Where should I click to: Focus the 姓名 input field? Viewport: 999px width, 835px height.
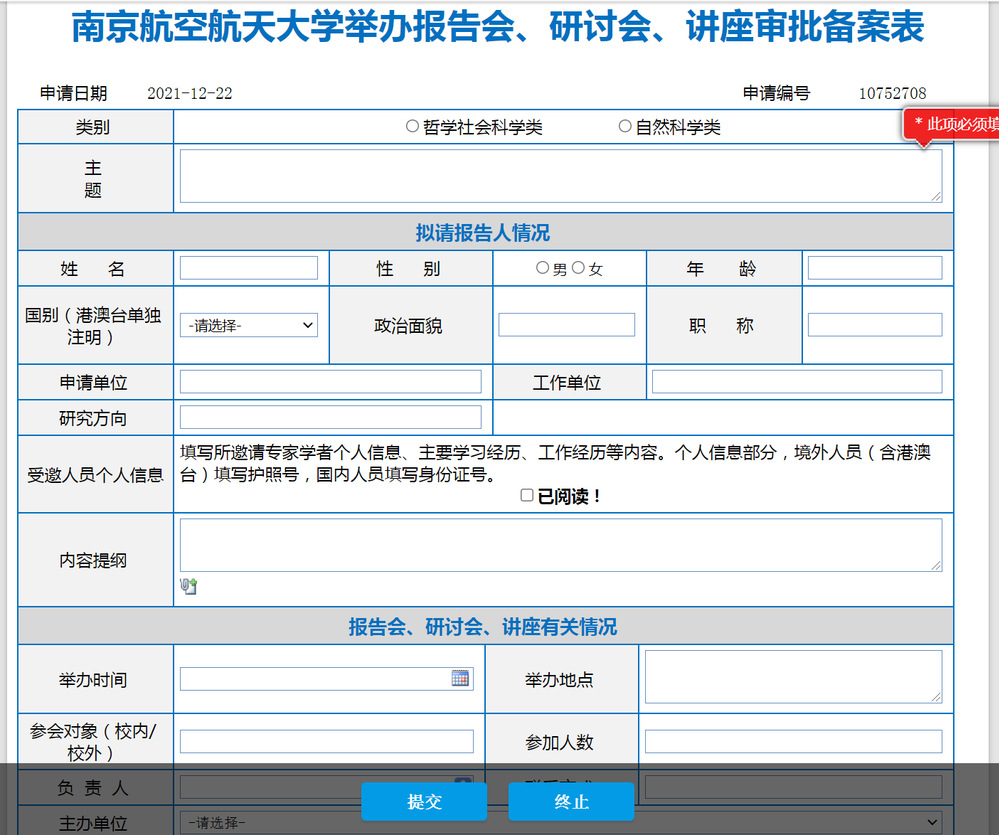click(x=249, y=268)
